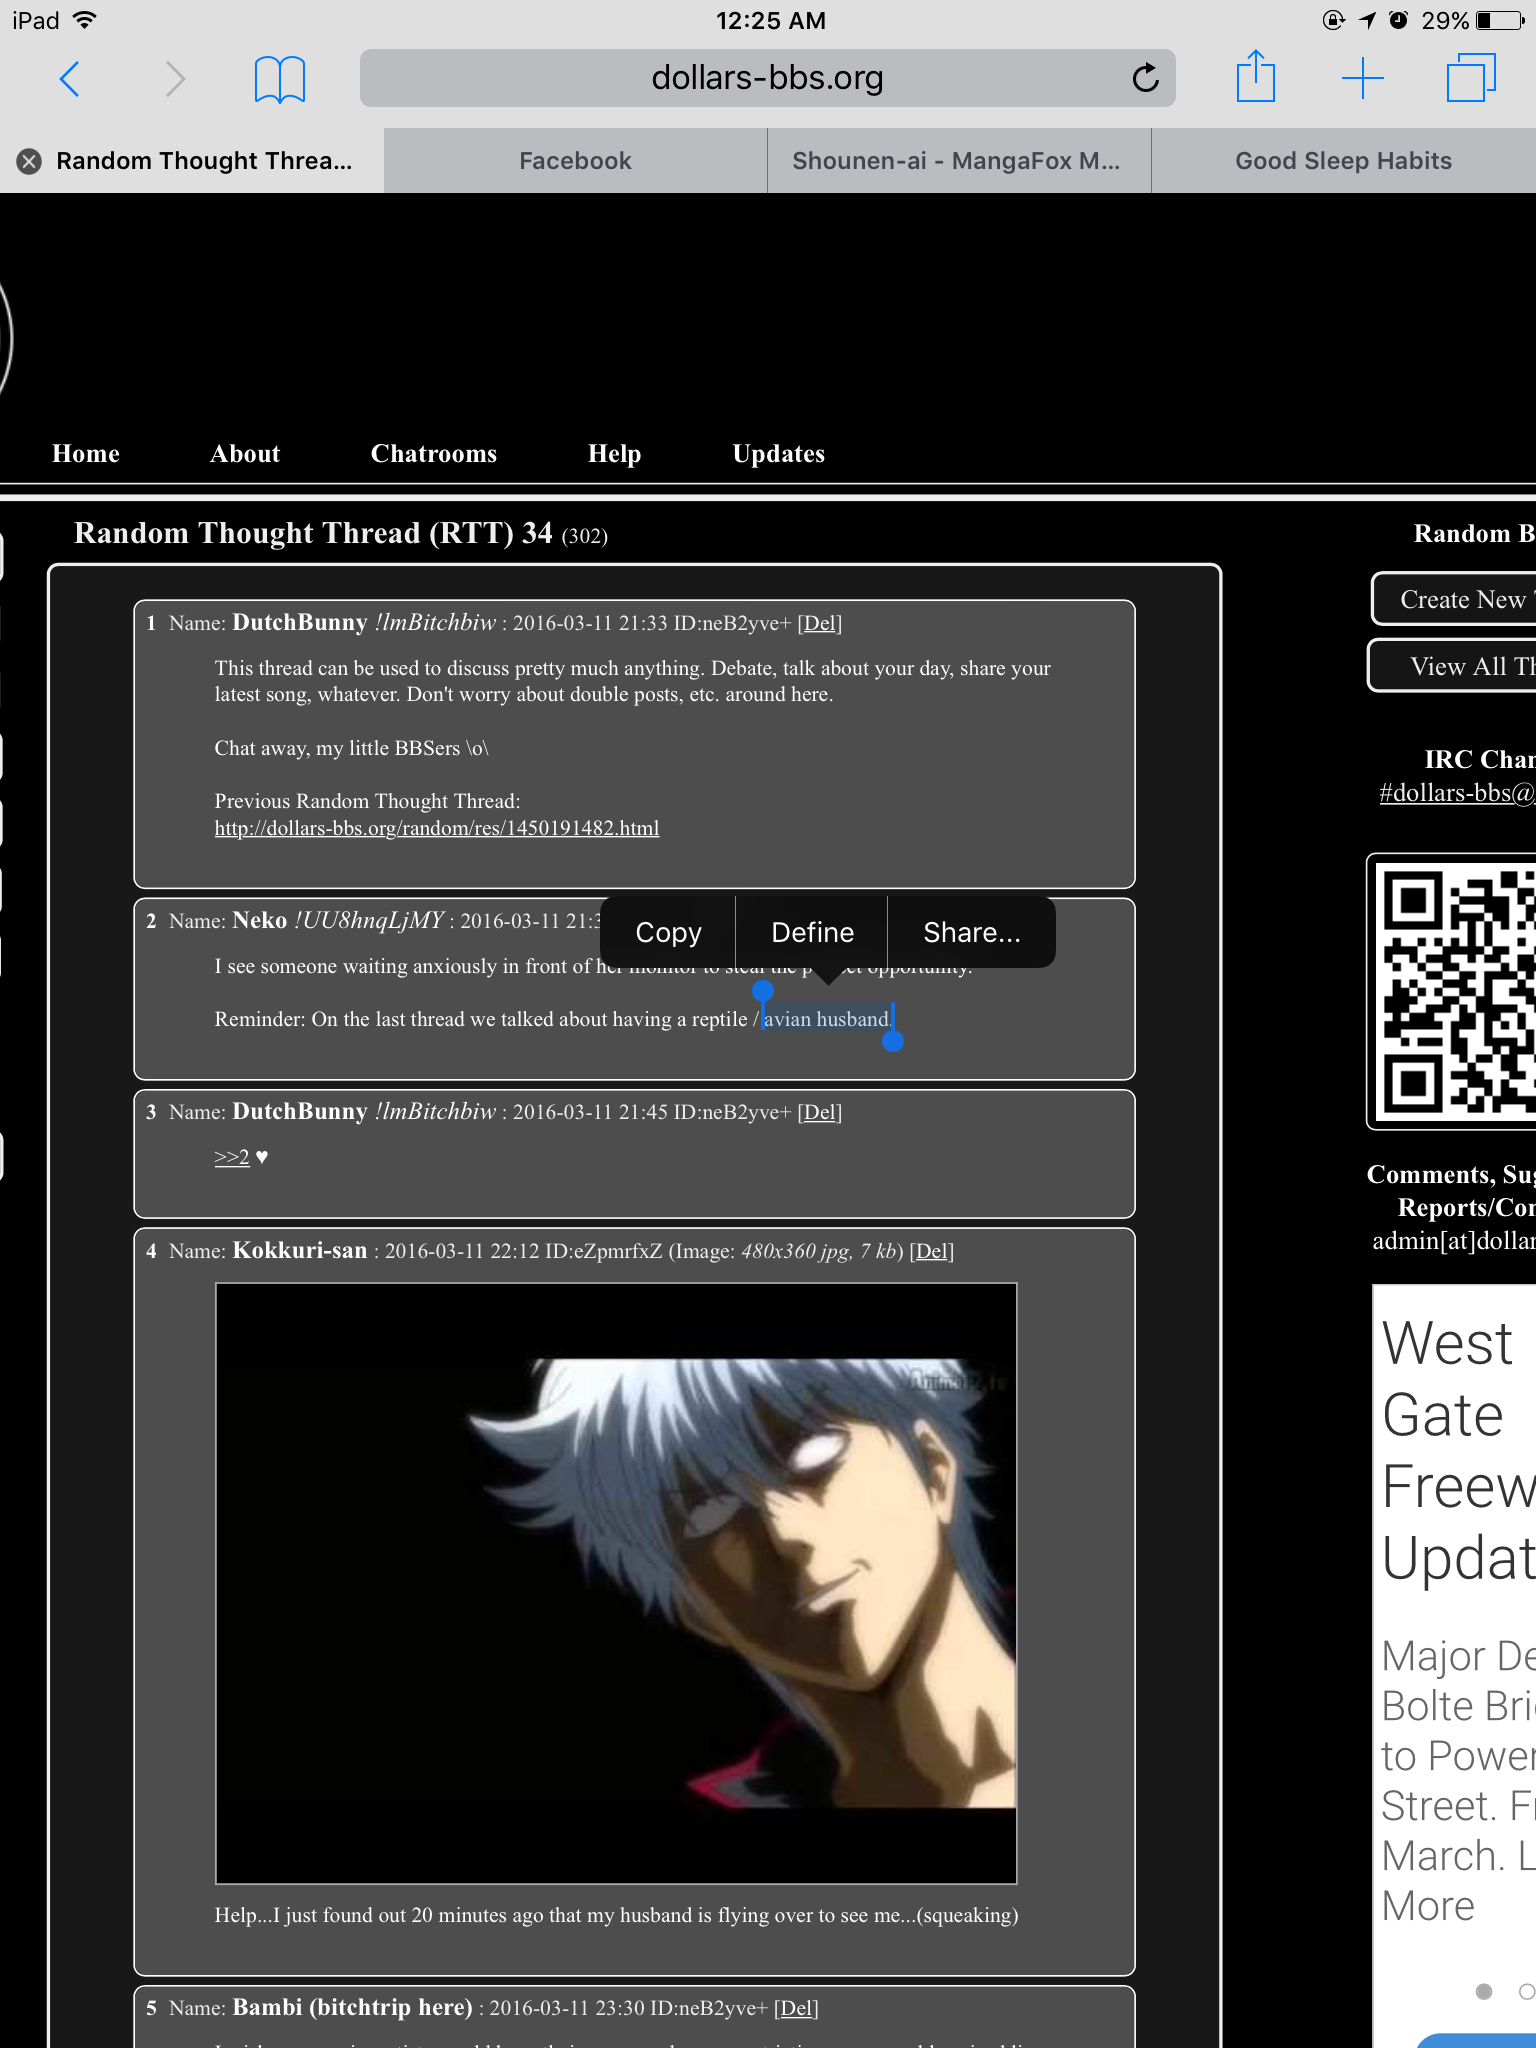The image size is (1536, 2048).
Task: Click poster name Neko in post 2
Action: pyautogui.click(x=260, y=920)
